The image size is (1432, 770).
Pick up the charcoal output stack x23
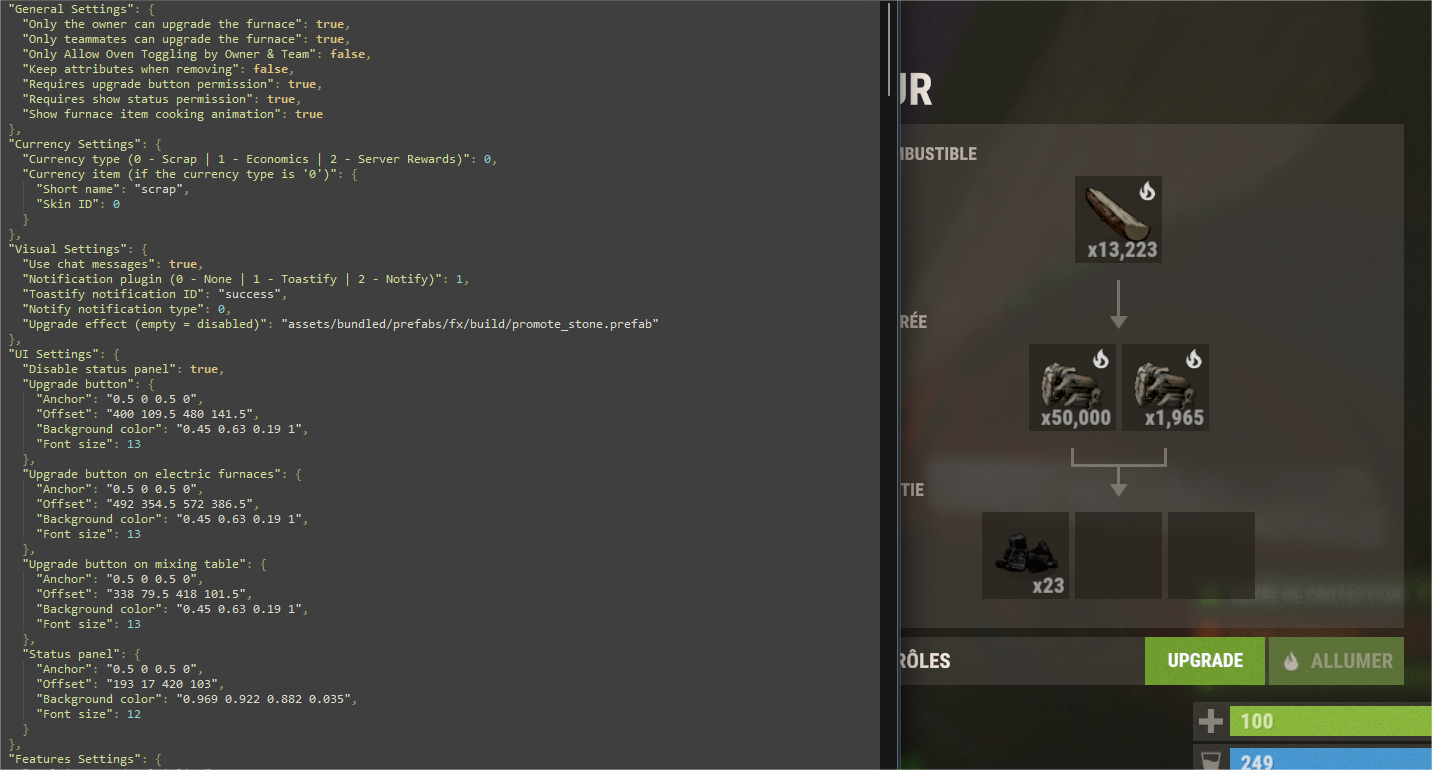(x=1025, y=555)
